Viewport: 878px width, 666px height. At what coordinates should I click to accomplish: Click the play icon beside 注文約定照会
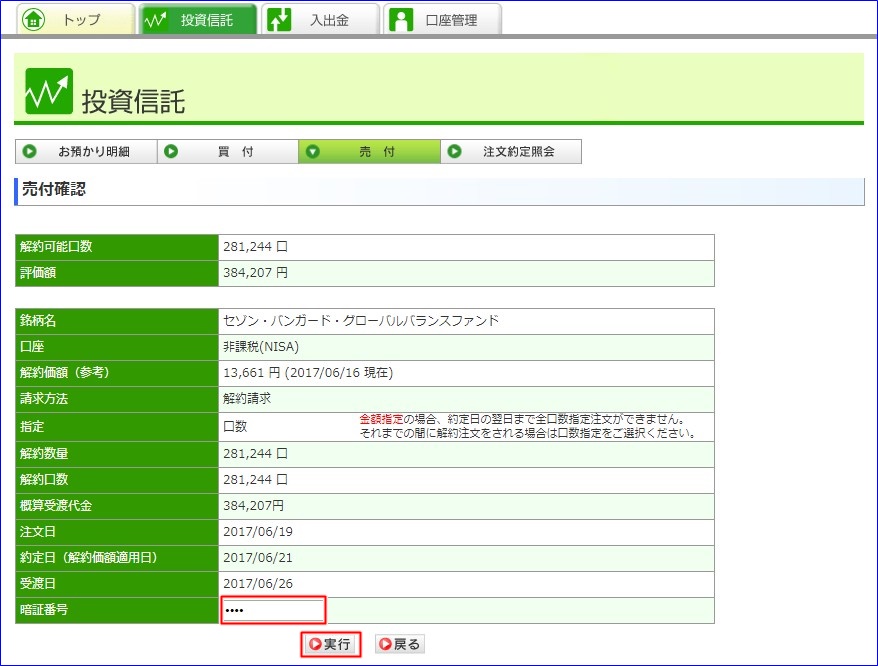[x=455, y=151]
